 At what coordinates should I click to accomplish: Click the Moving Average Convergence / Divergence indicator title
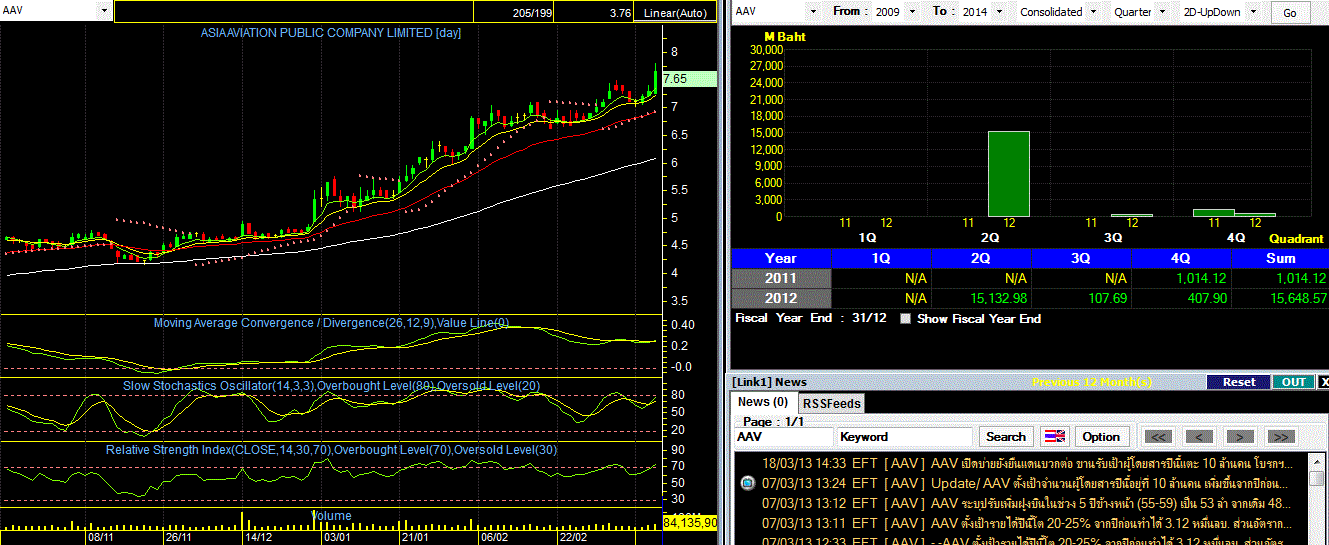[x=331, y=323]
